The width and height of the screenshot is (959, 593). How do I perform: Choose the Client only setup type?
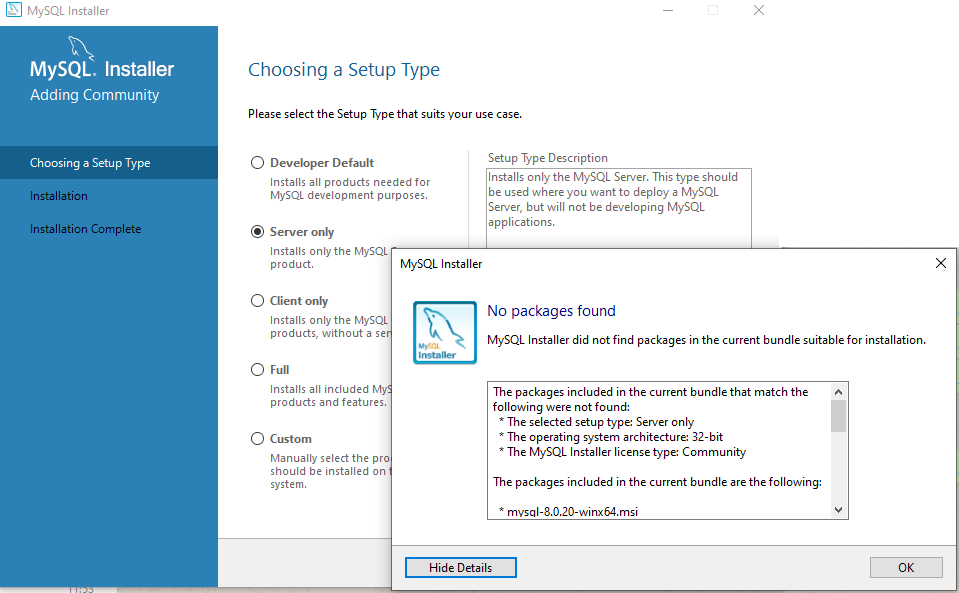click(257, 301)
